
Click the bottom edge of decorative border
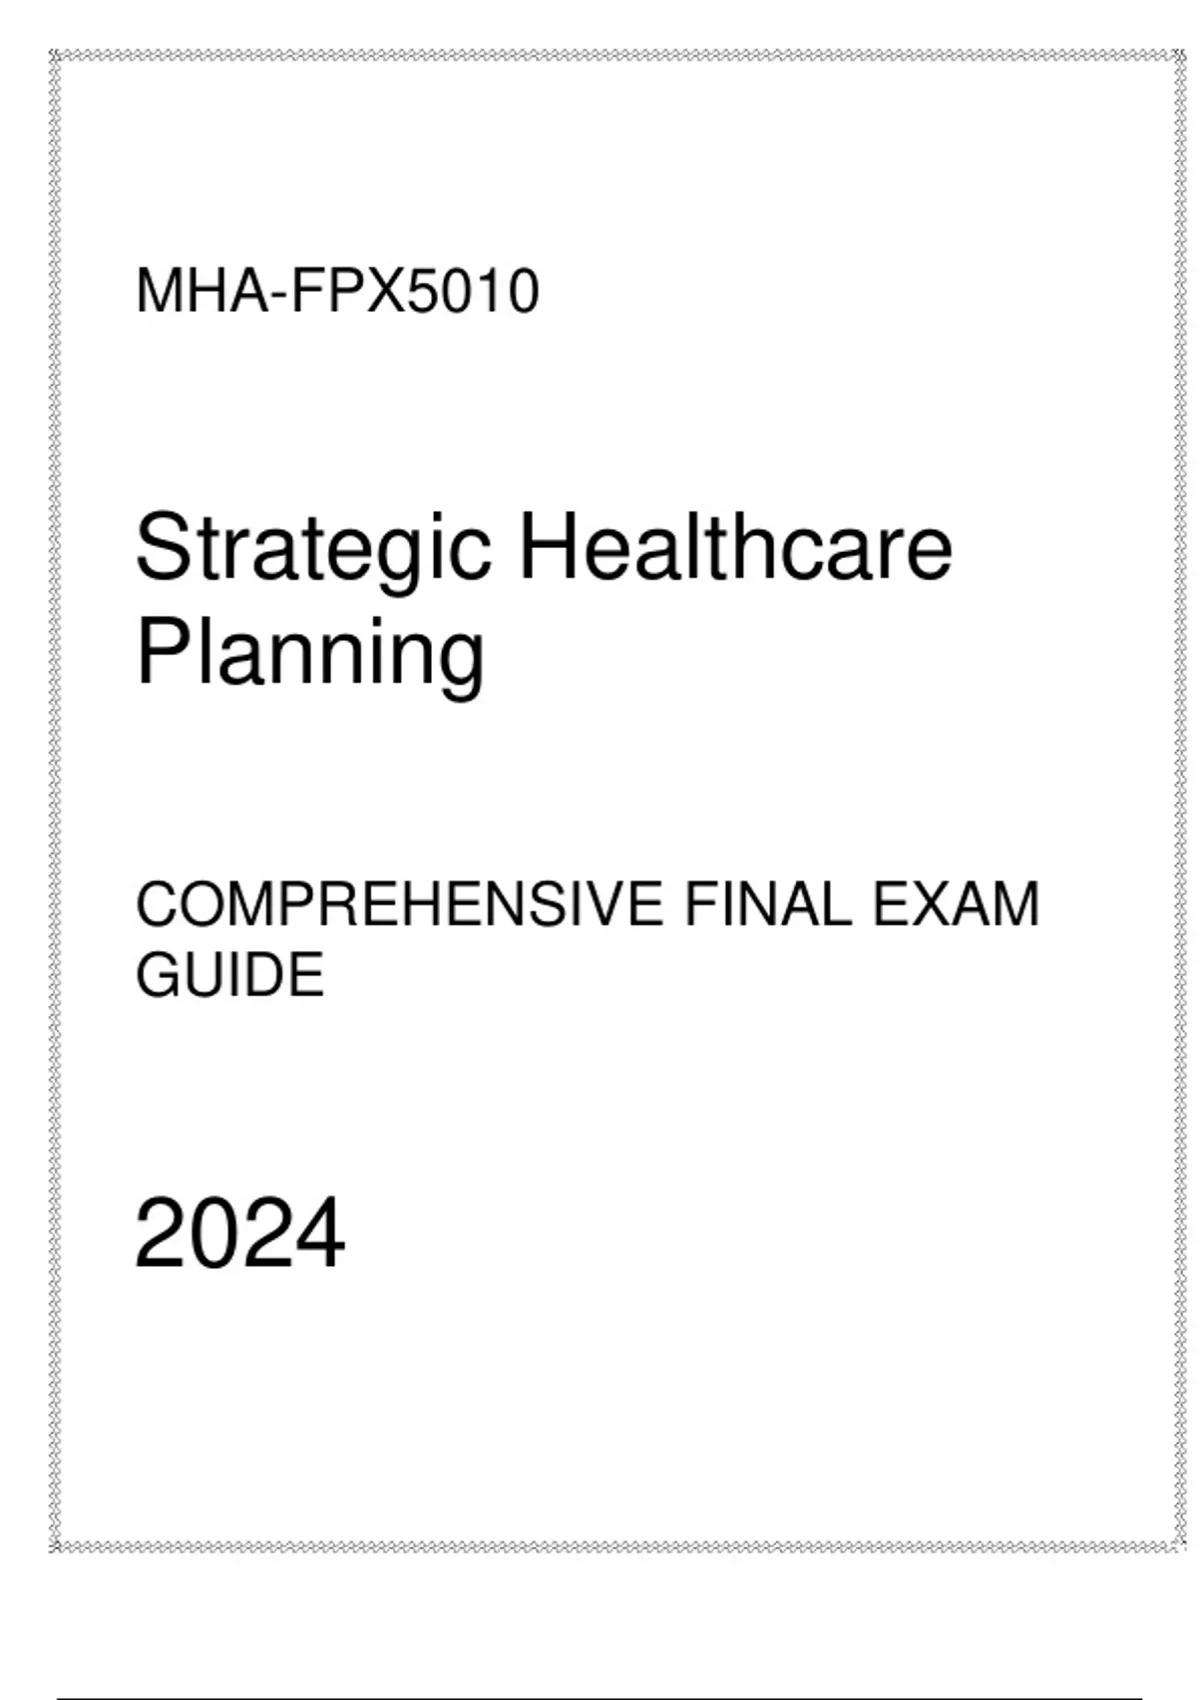pos(617,1546)
